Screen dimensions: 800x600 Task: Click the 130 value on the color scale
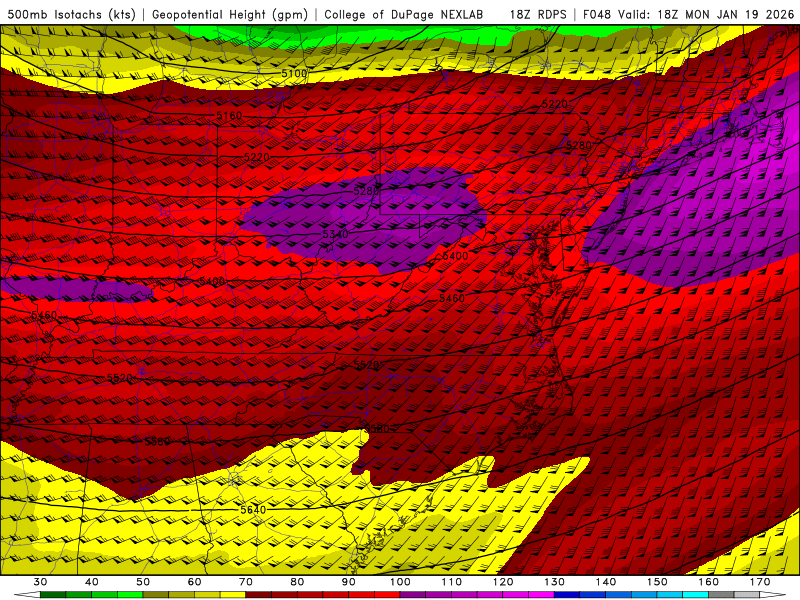[x=554, y=582]
